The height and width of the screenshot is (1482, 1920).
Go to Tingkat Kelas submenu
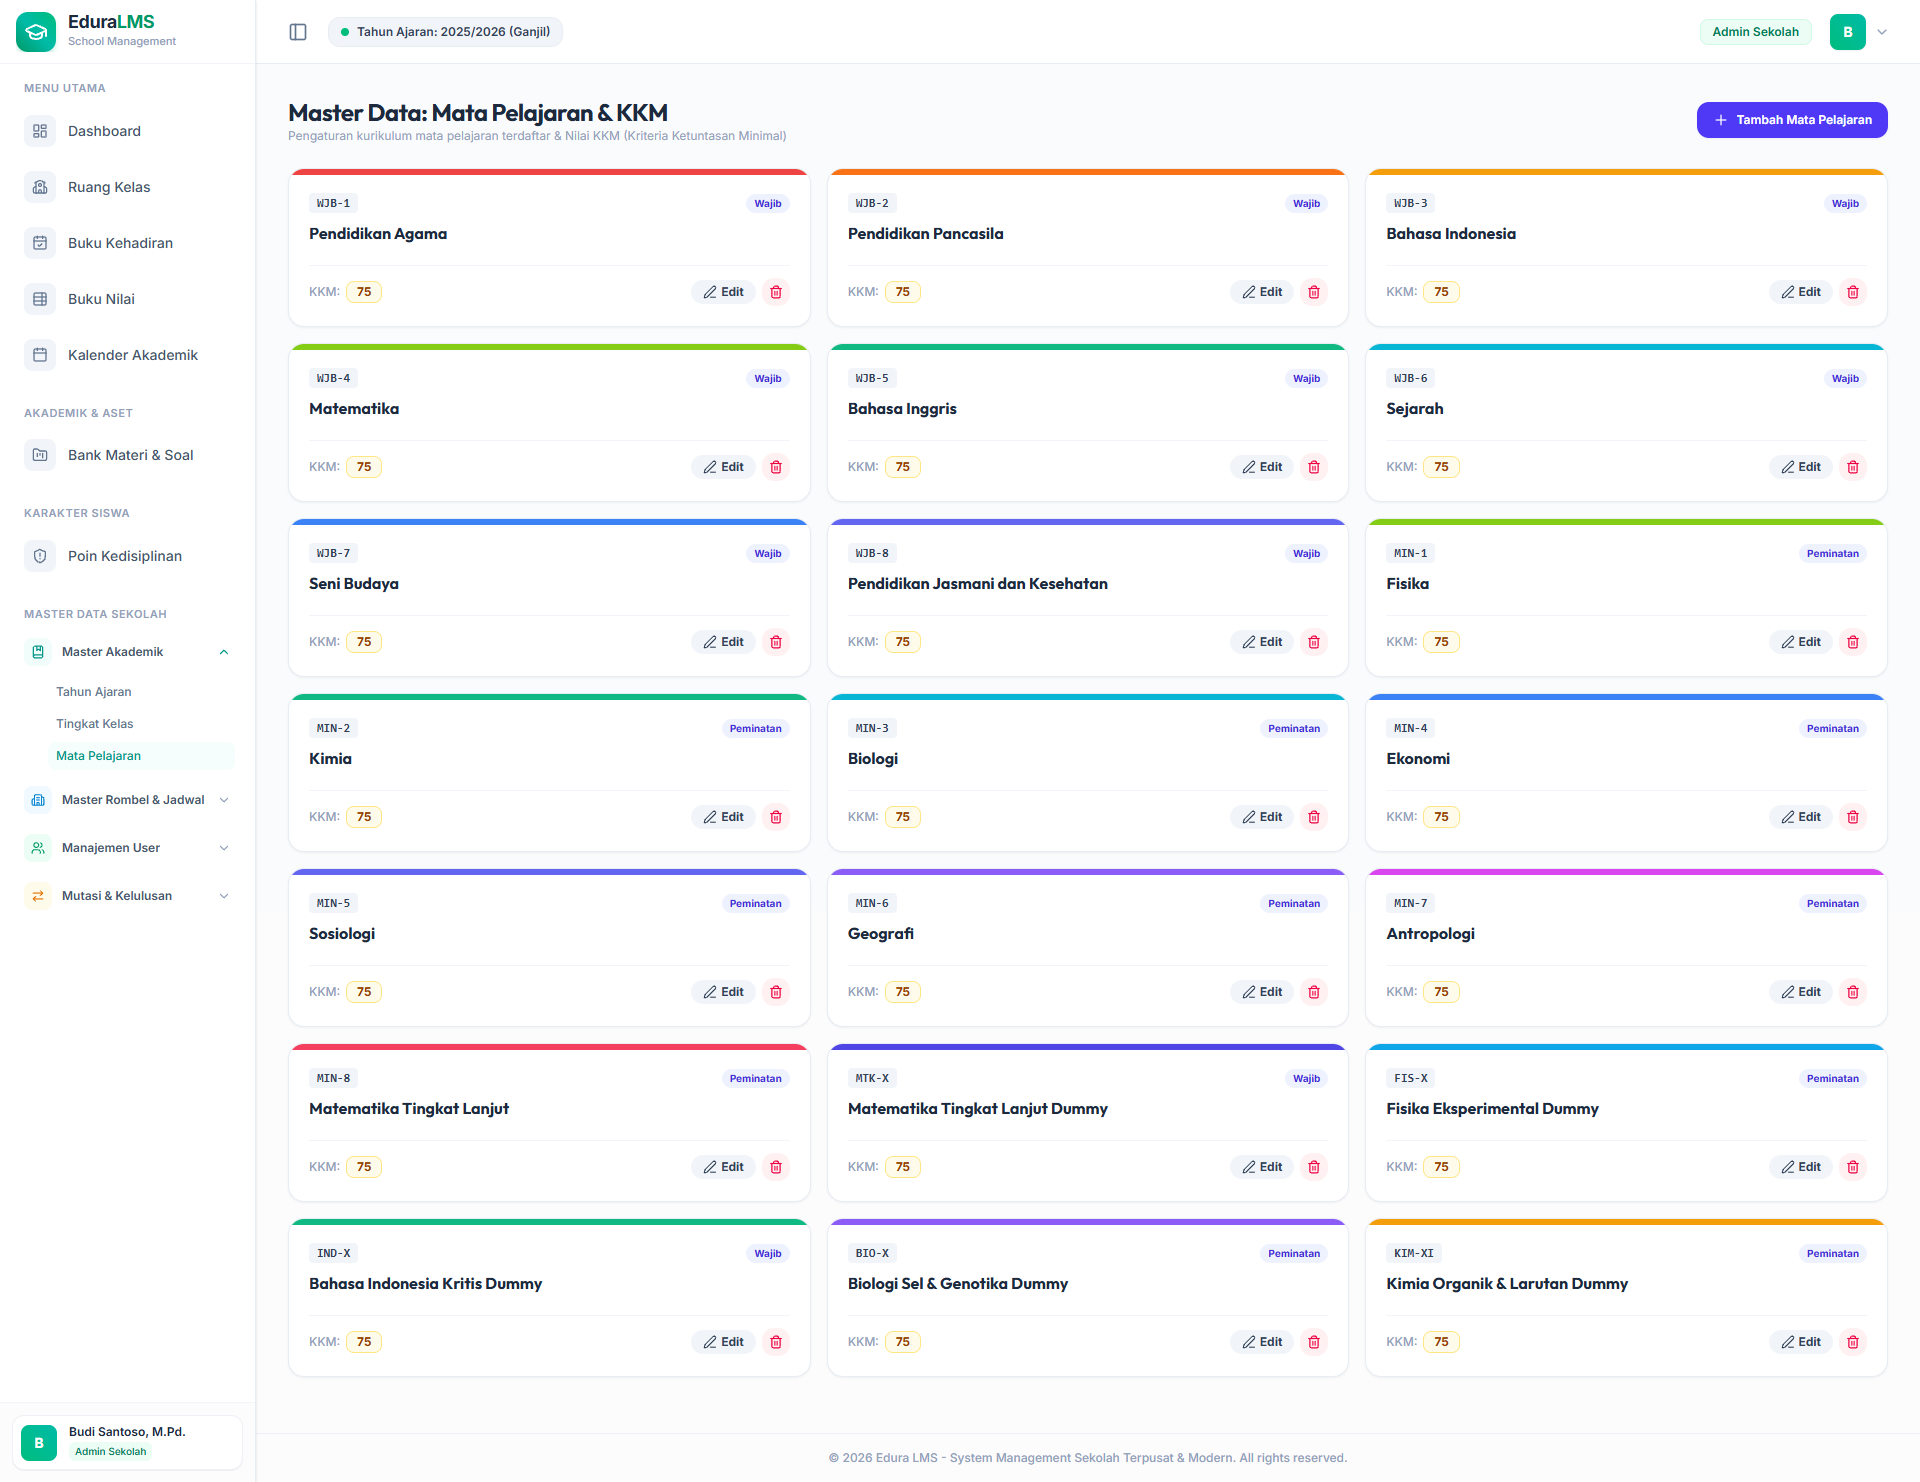click(x=95, y=724)
